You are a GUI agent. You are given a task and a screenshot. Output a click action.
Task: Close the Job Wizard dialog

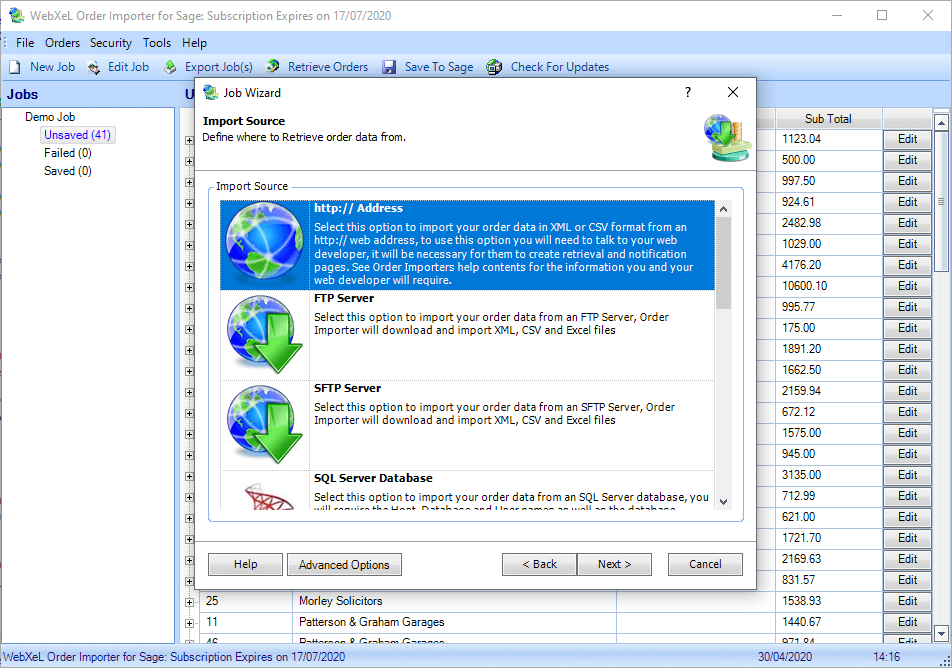click(x=733, y=92)
